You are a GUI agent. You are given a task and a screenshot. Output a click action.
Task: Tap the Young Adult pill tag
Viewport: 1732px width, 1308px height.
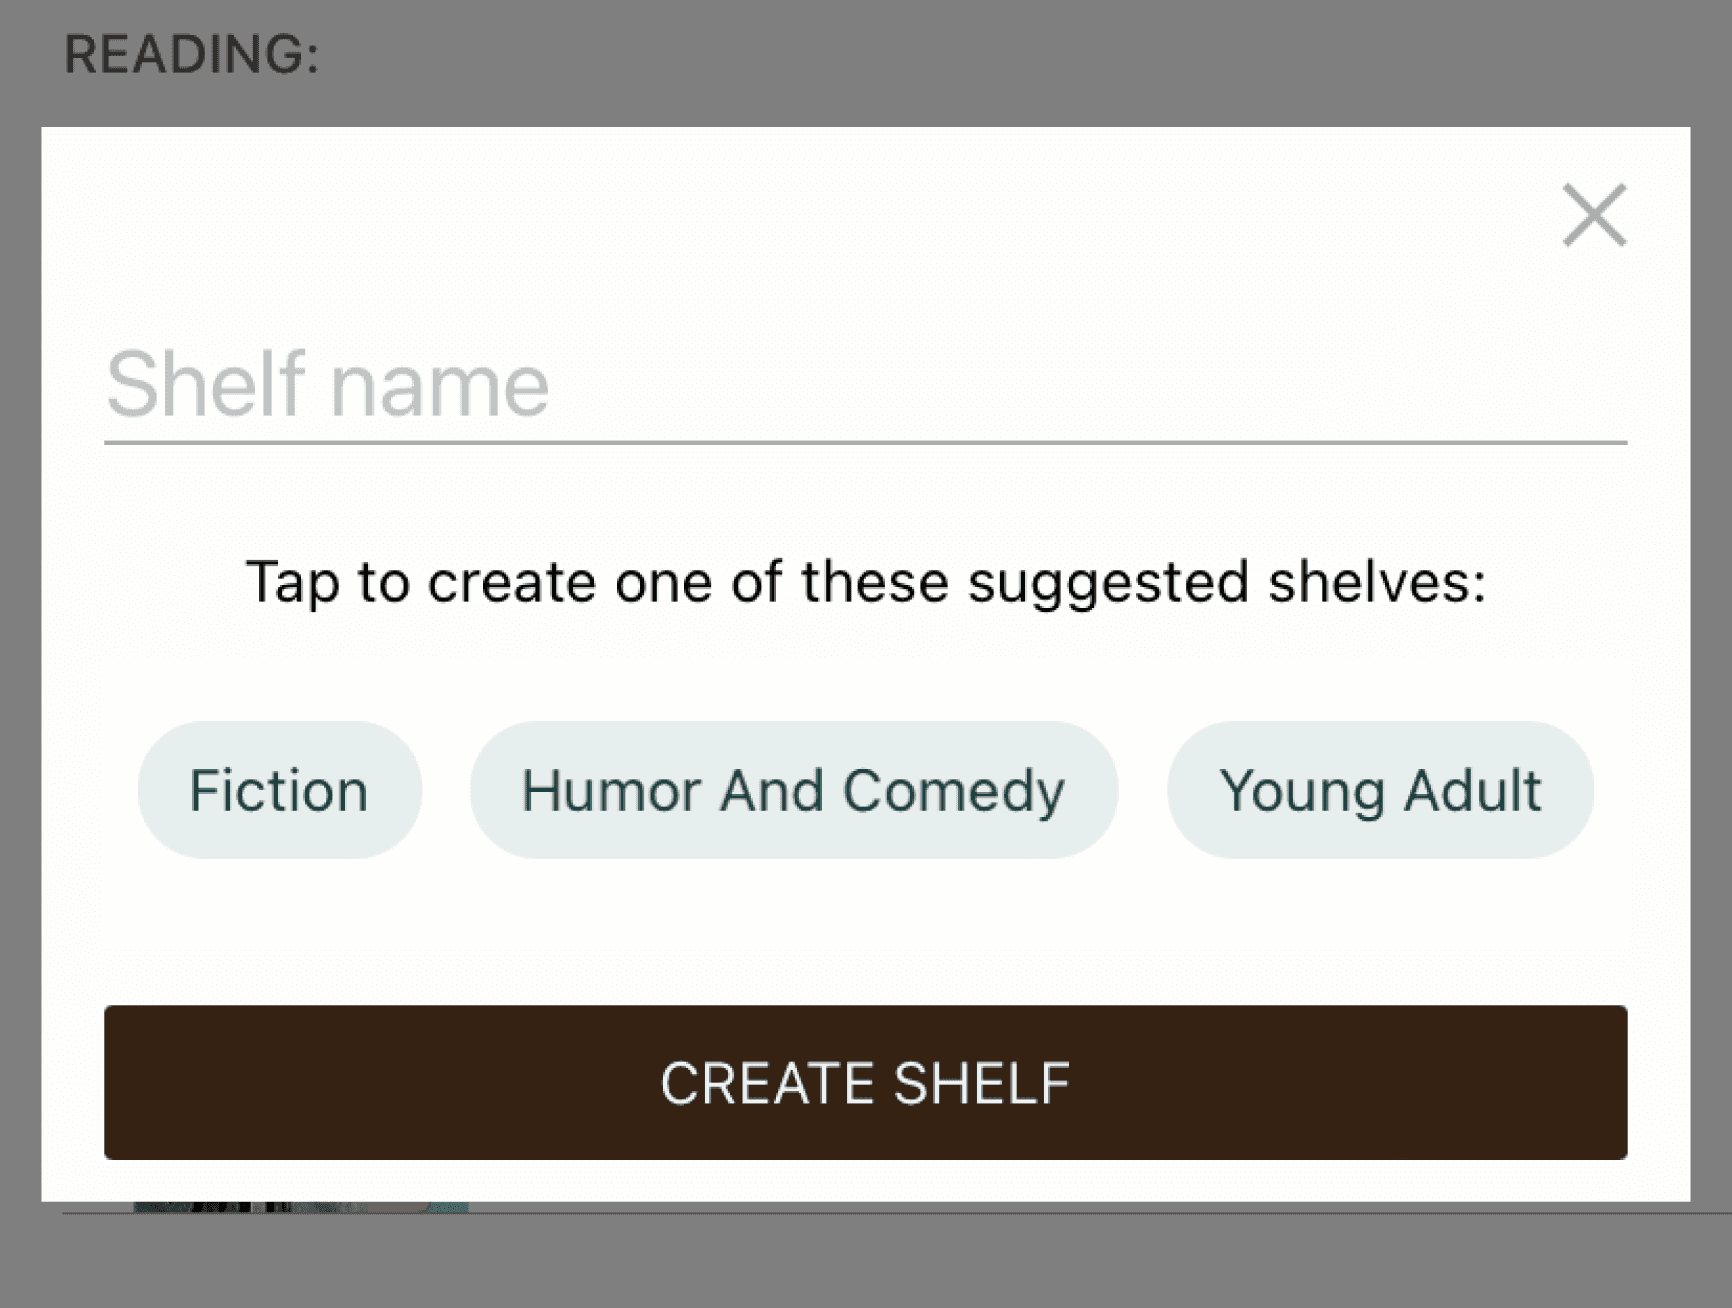point(1380,790)
